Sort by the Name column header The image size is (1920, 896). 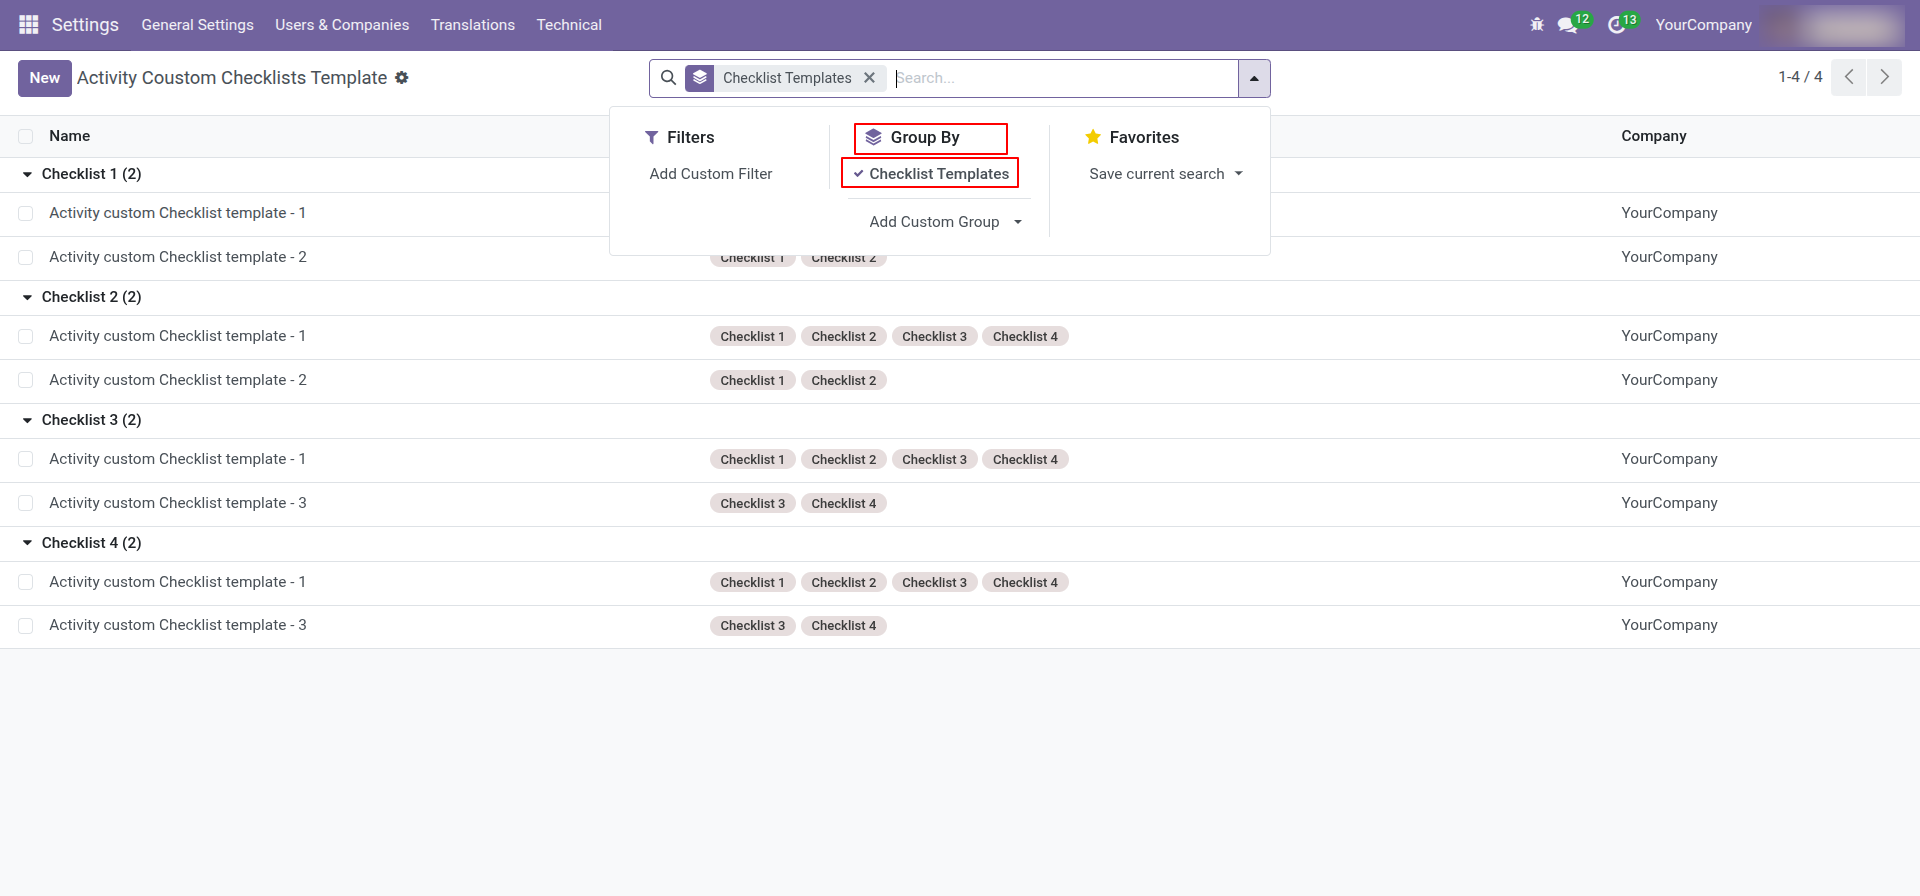(x=70, y=136)
